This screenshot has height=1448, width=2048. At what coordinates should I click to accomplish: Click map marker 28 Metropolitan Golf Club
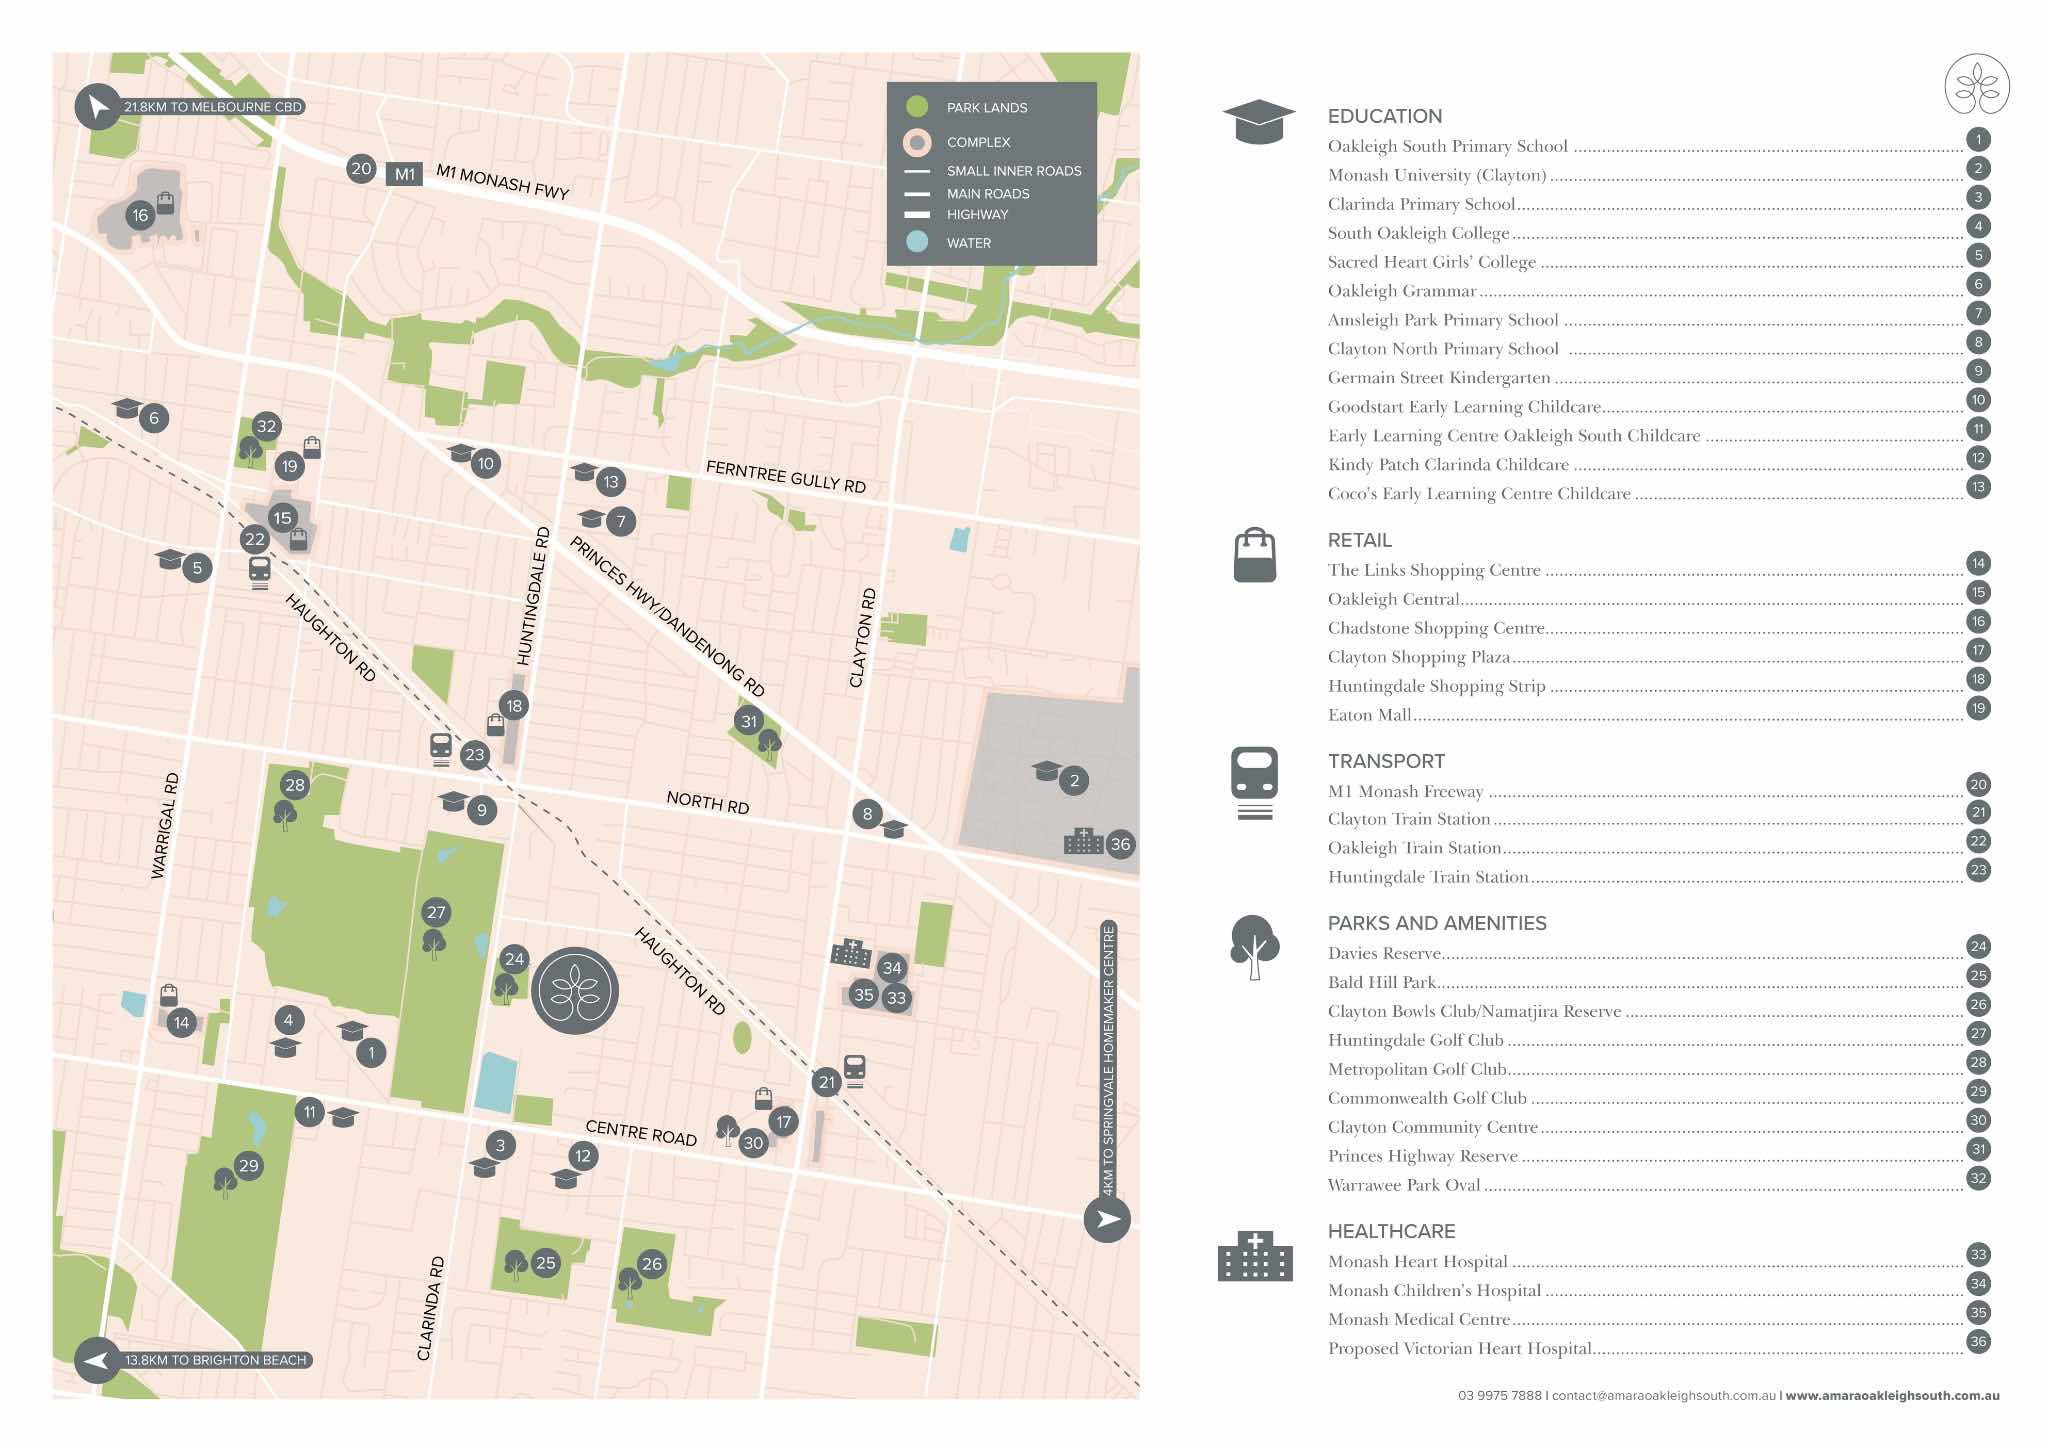coord(294,785)
